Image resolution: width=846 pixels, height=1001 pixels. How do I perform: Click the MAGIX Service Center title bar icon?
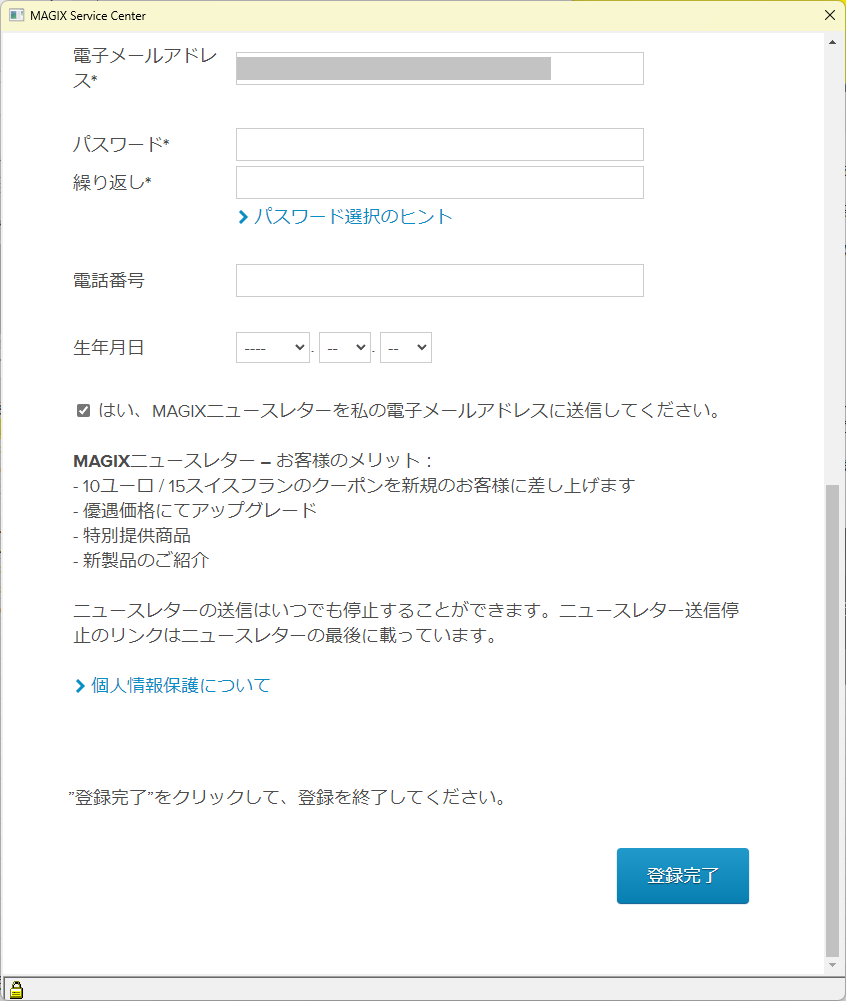(x=17, y=15)
